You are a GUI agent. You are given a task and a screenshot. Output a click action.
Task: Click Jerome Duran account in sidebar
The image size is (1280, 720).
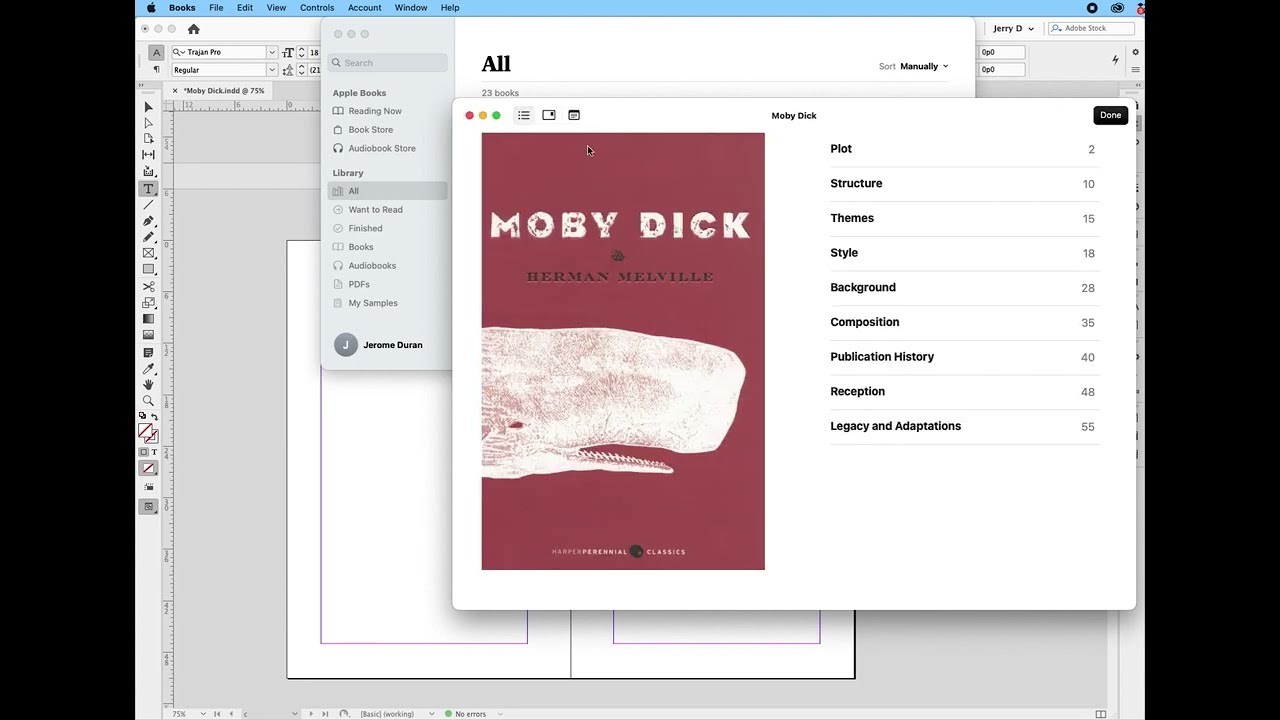[x=378, y=345]
